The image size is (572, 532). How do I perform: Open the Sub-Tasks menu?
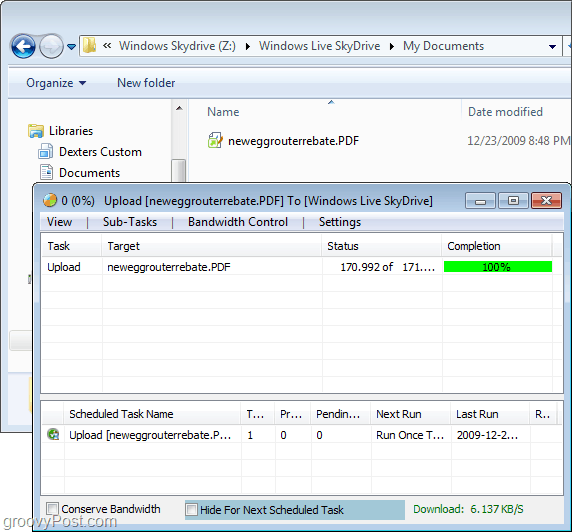coord(130,222)
